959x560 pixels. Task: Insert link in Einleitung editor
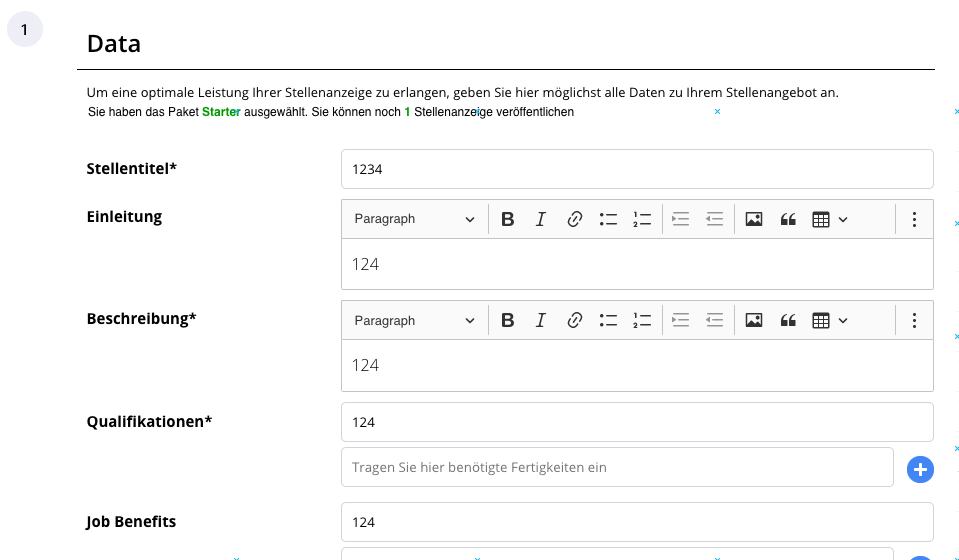tap(574, 219)
